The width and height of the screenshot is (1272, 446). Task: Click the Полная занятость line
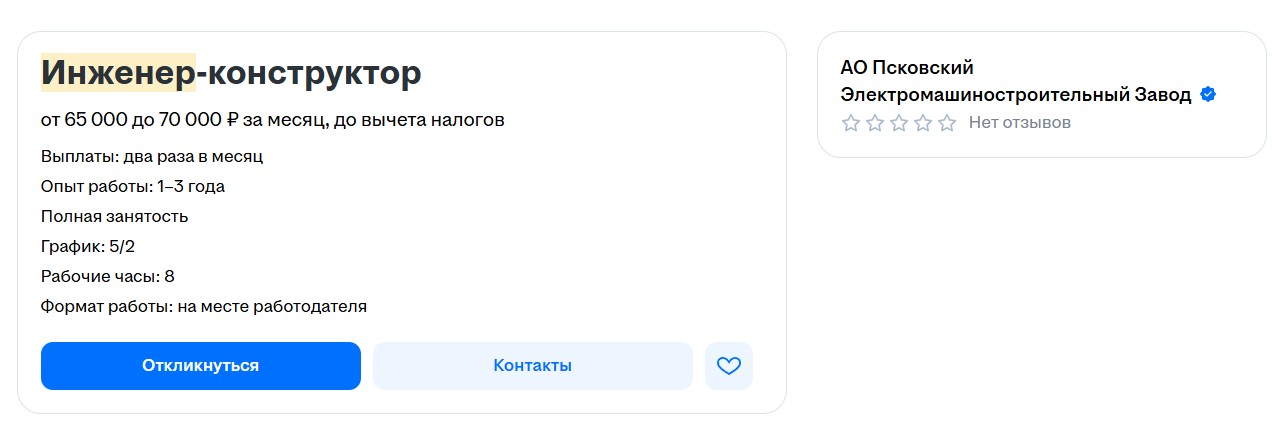[x=114, y=217]
